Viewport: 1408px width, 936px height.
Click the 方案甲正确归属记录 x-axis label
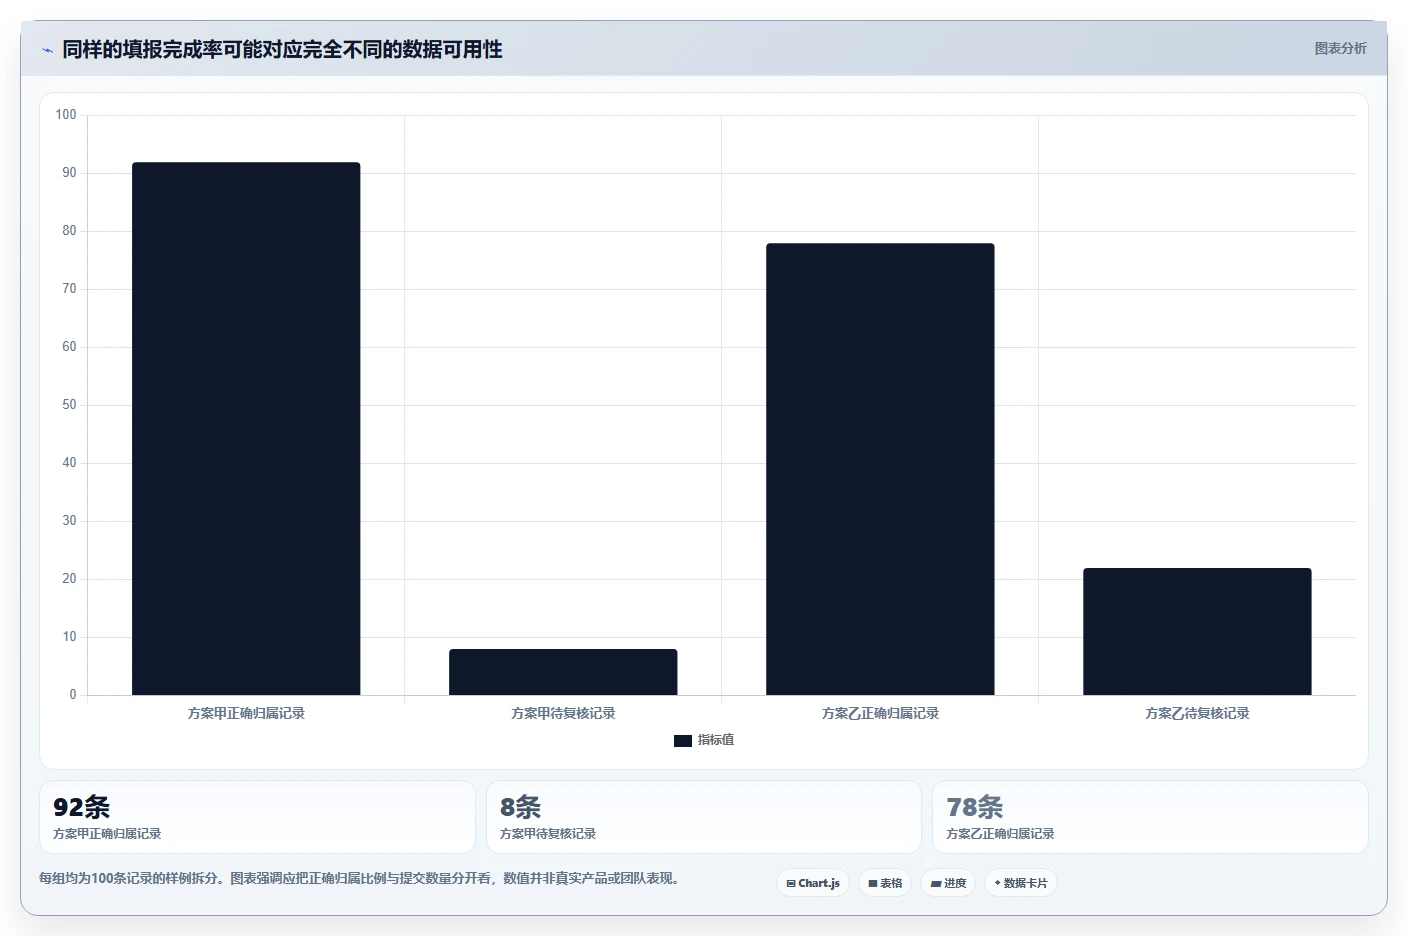246,713
